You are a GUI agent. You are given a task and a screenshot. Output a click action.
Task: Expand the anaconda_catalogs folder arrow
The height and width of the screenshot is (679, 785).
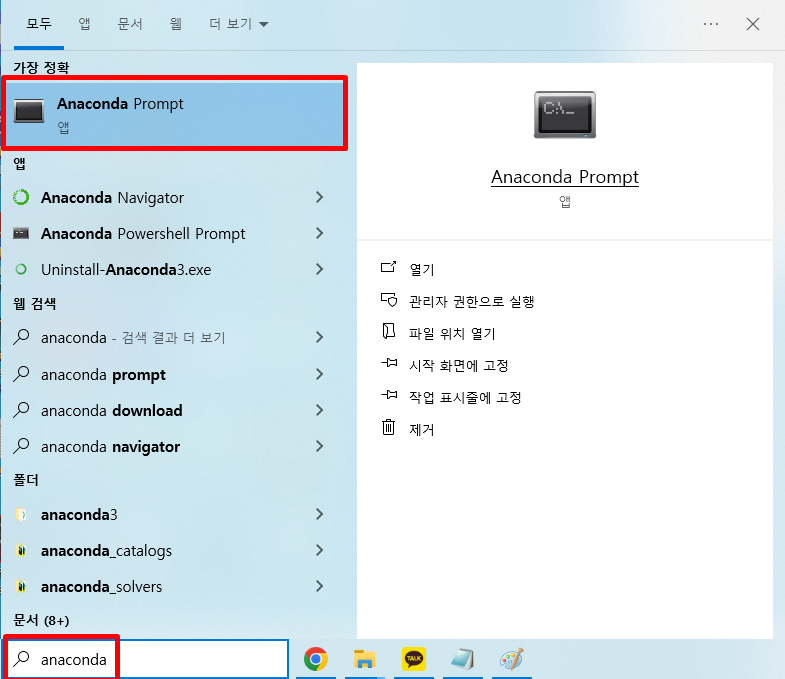(x=319, y=550)
